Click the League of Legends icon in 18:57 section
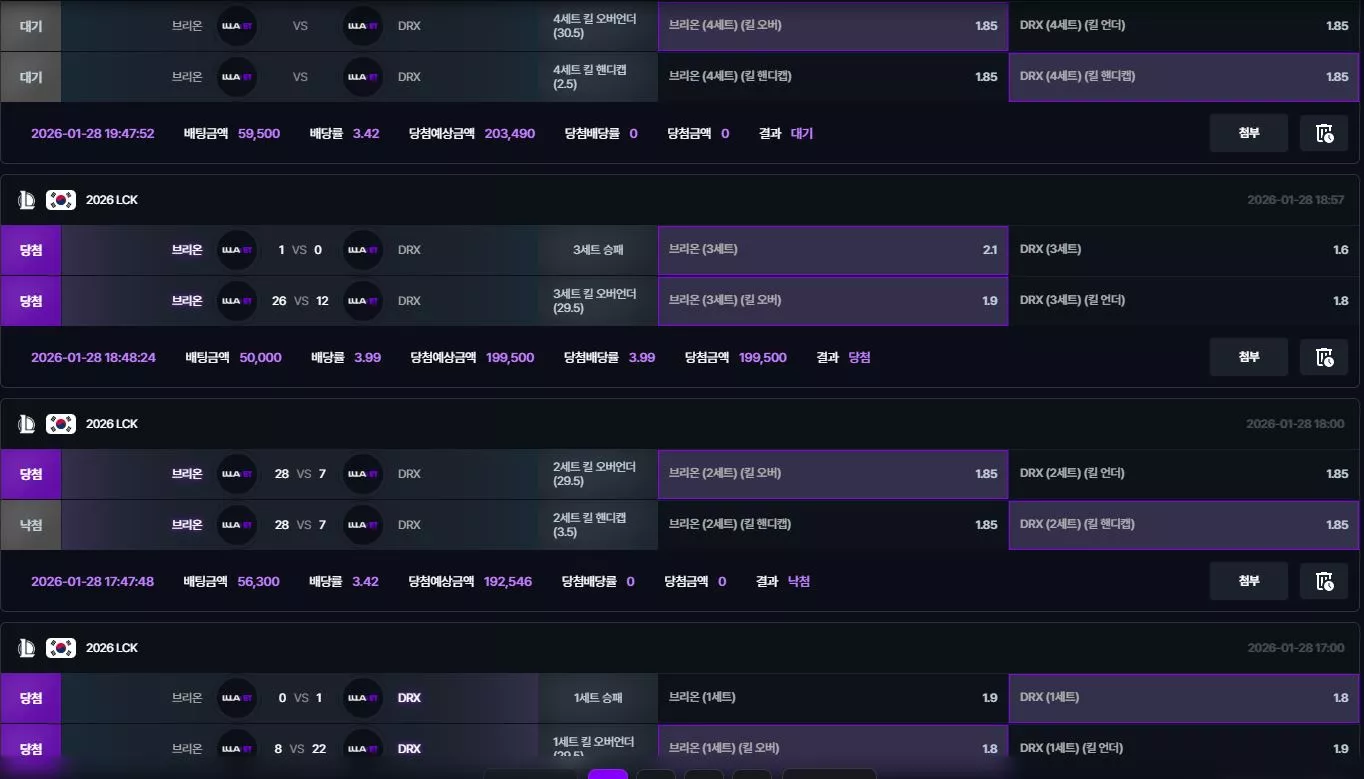This screenshot has width=1364, height=779. tap(27, 200)
